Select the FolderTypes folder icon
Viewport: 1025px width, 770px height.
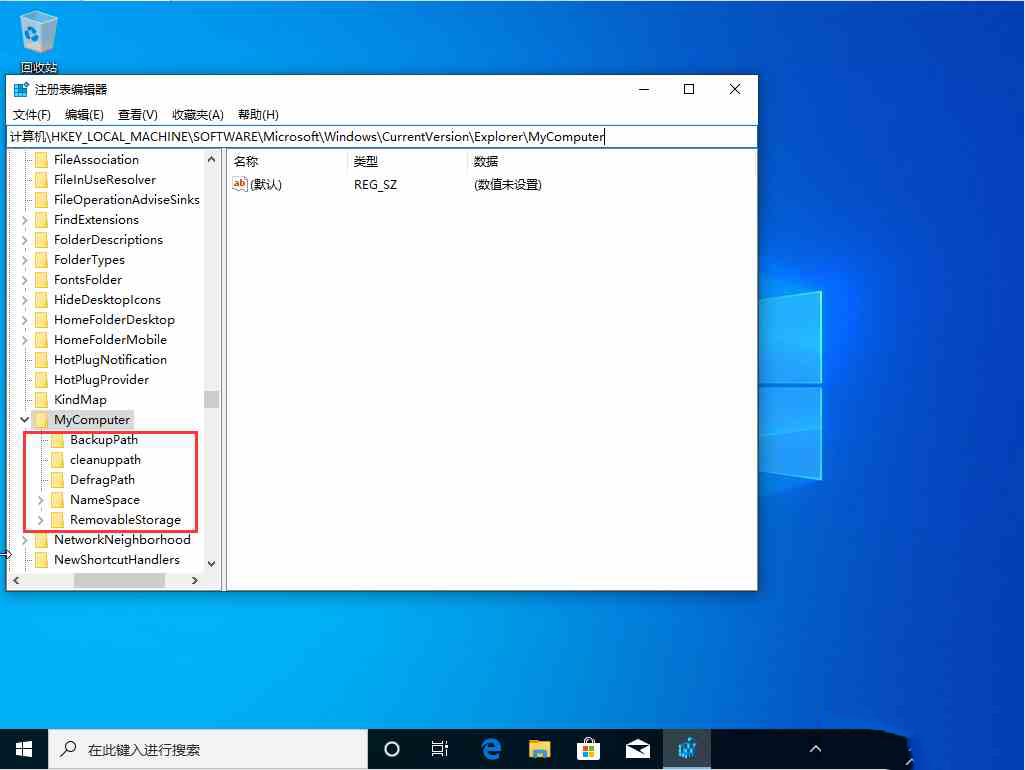(41, 259)
